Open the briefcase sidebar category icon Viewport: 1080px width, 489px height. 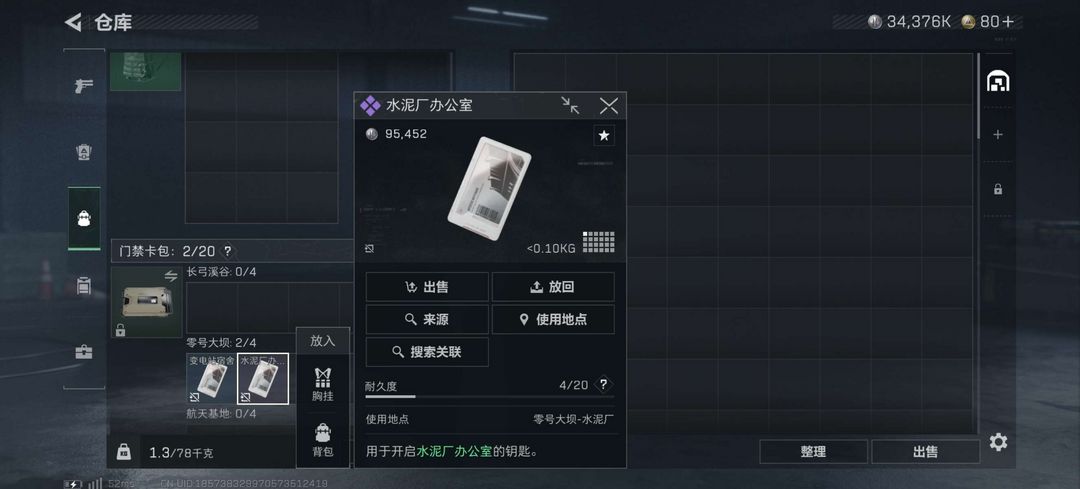pyautogui.click(x=83, y=352)
